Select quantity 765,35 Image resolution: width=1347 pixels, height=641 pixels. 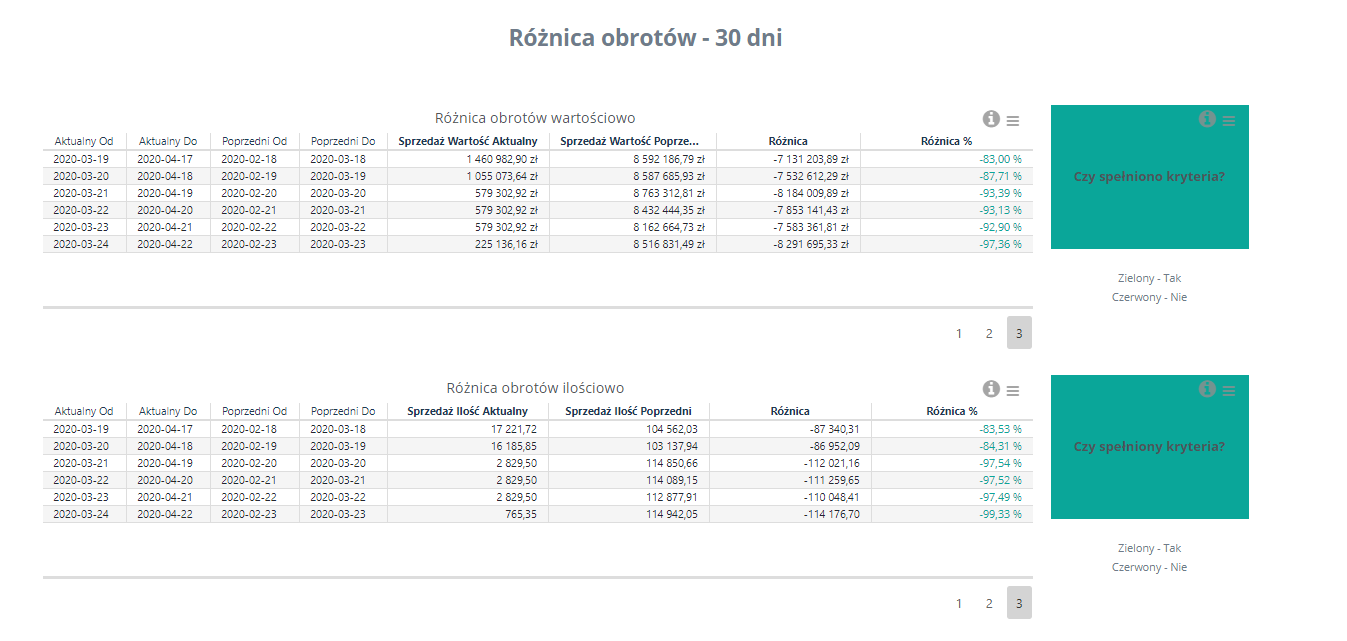point(522,514)
